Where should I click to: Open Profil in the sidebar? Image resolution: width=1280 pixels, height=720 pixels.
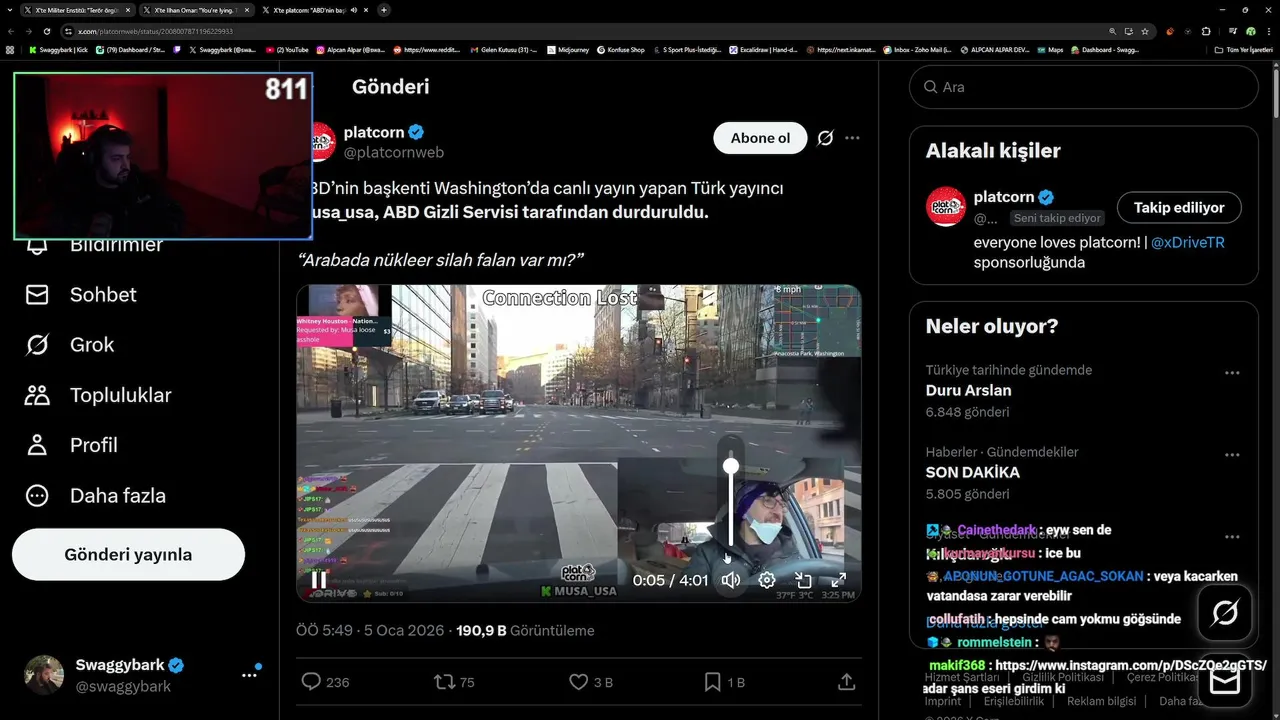pos(71,445)
